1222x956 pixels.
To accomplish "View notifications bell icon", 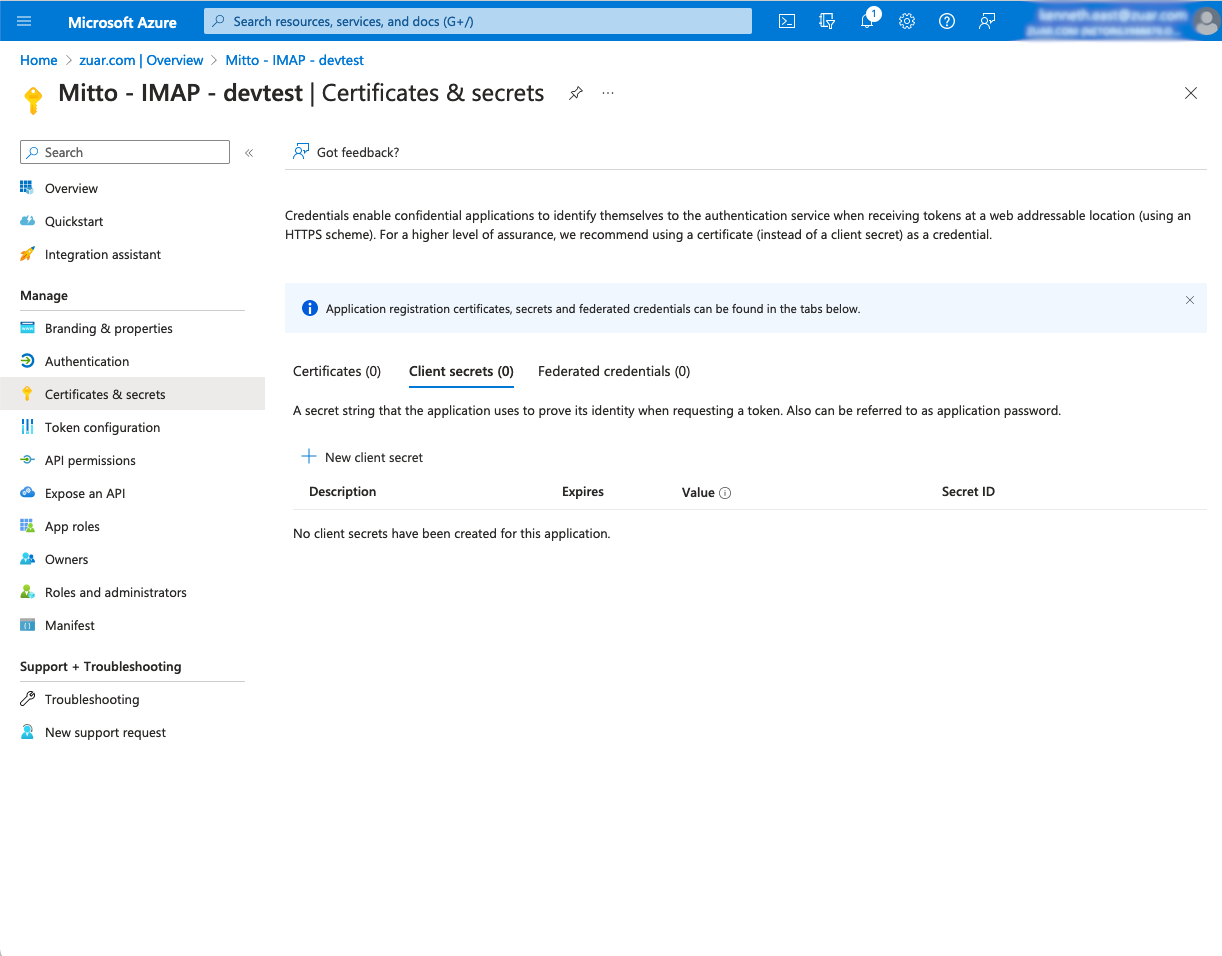I will pyautogui.click(x=867, y=21).
